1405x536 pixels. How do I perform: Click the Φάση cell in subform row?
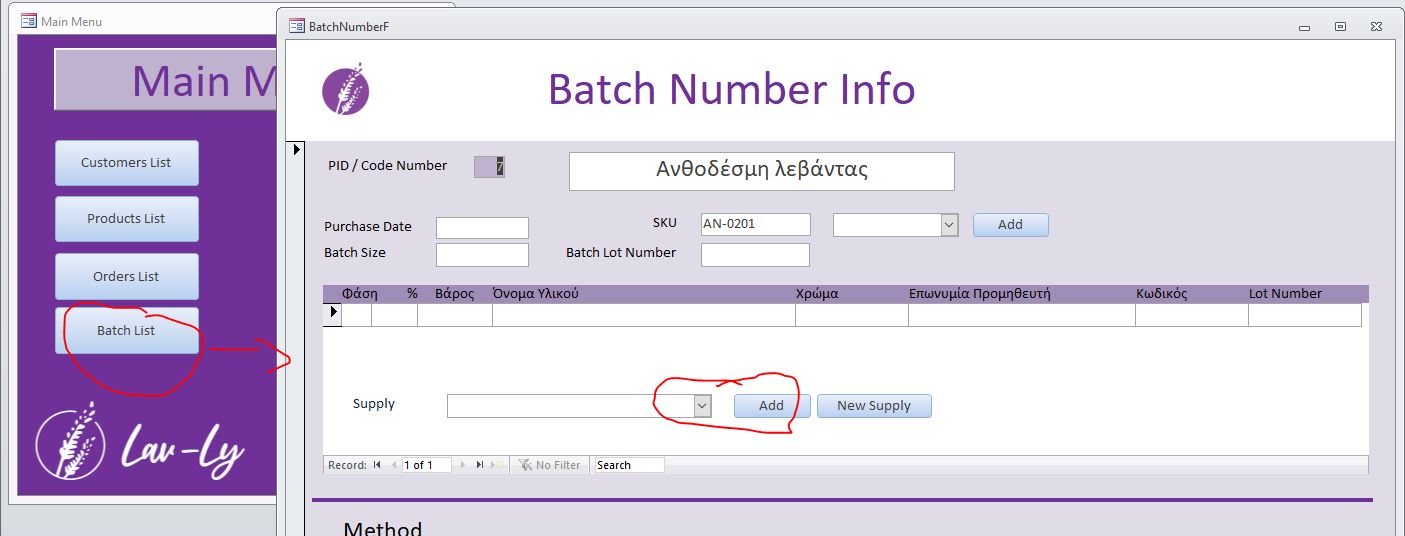[x=357, y=315]
